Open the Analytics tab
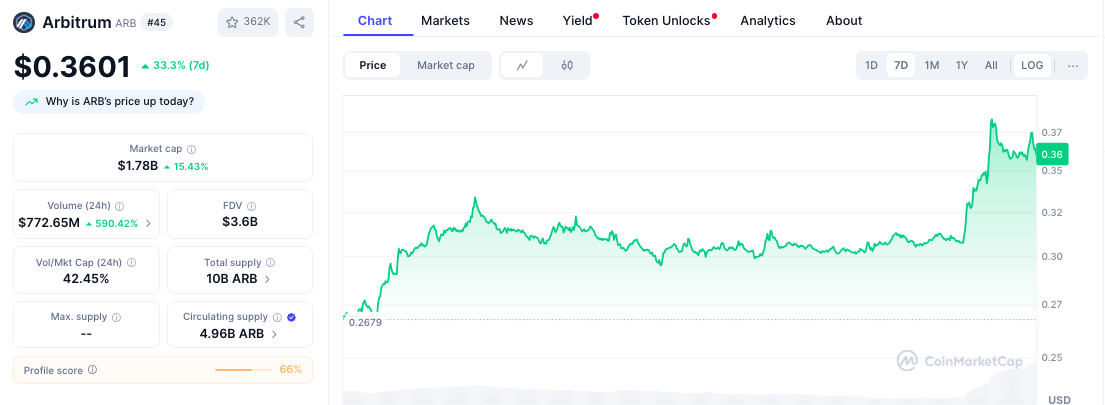This screenshot has width=1105, height=405. click(x=767, y=20)
